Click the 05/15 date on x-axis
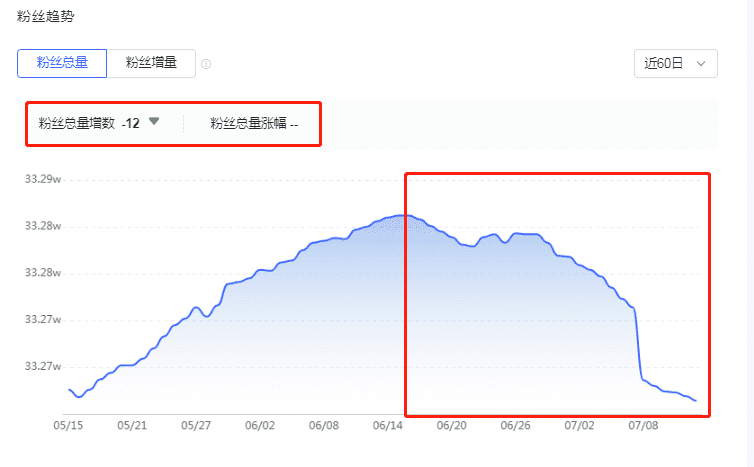 click(x=68, y=426)
